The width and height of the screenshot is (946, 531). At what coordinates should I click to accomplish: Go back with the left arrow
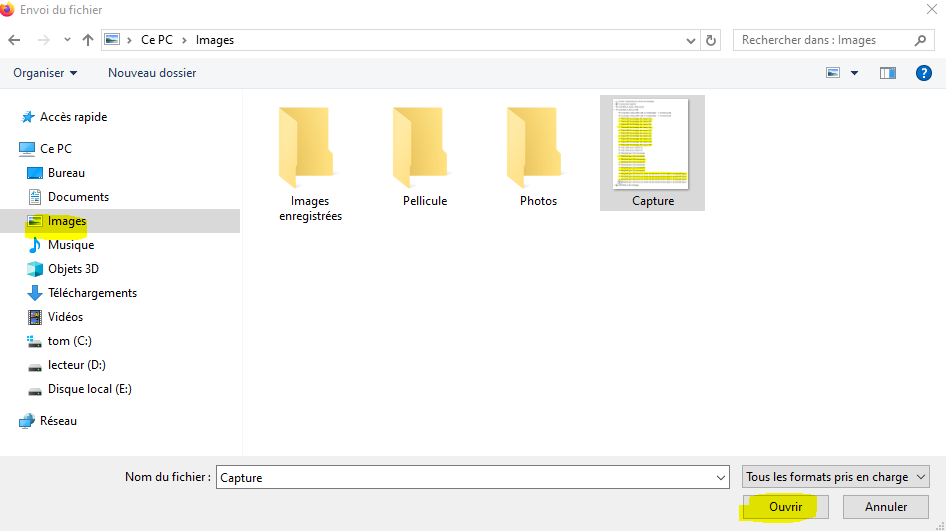click(x=14, y=40)
